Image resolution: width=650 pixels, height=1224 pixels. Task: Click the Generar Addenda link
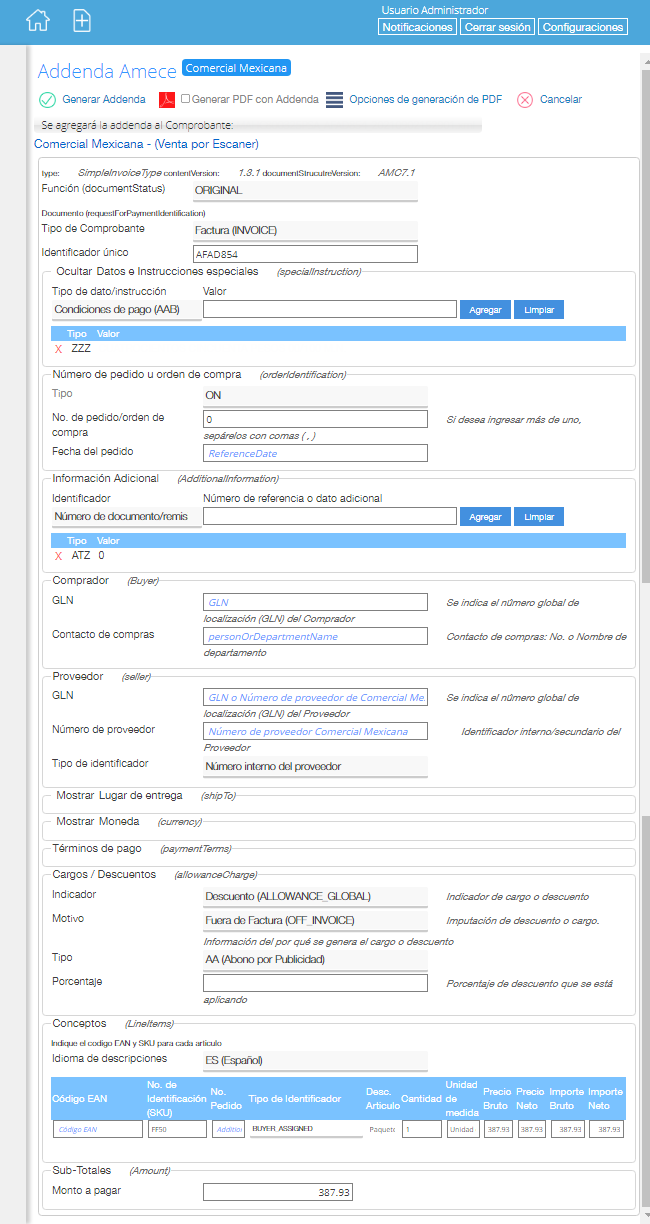tap(104, 99)
